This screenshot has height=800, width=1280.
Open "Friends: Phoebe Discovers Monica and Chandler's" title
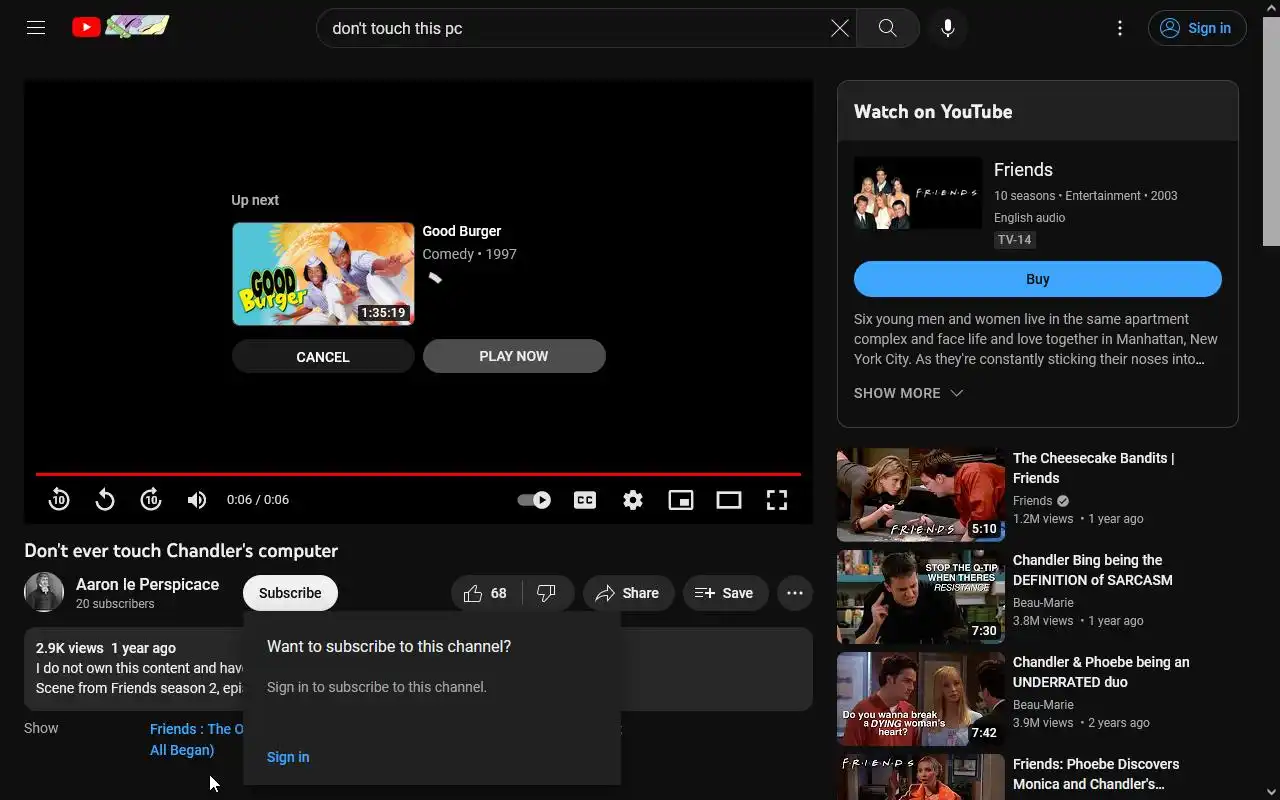click(x=1096, y=774)
